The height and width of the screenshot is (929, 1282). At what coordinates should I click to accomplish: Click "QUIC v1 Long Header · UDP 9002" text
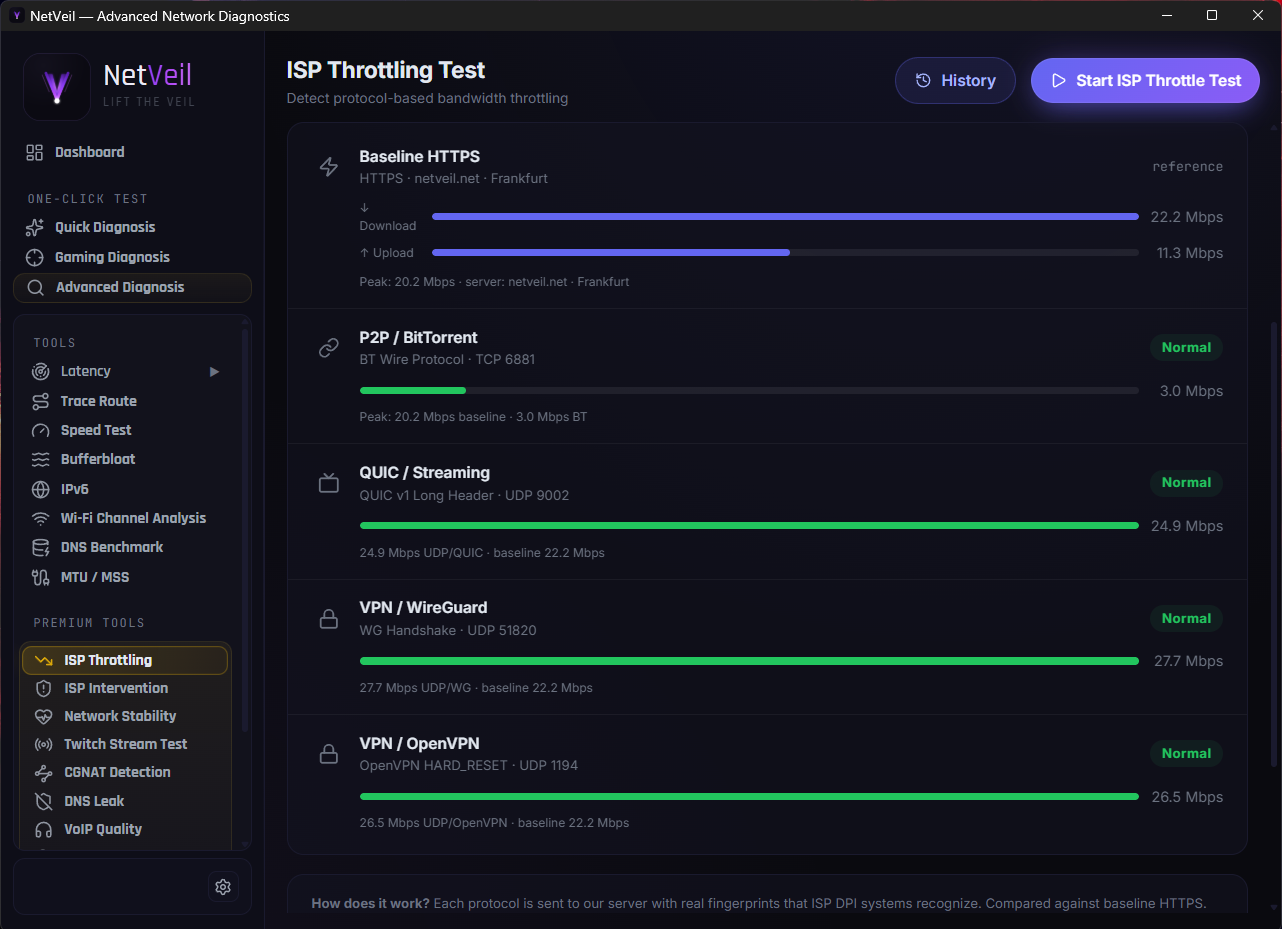click(x=464, y=496)
